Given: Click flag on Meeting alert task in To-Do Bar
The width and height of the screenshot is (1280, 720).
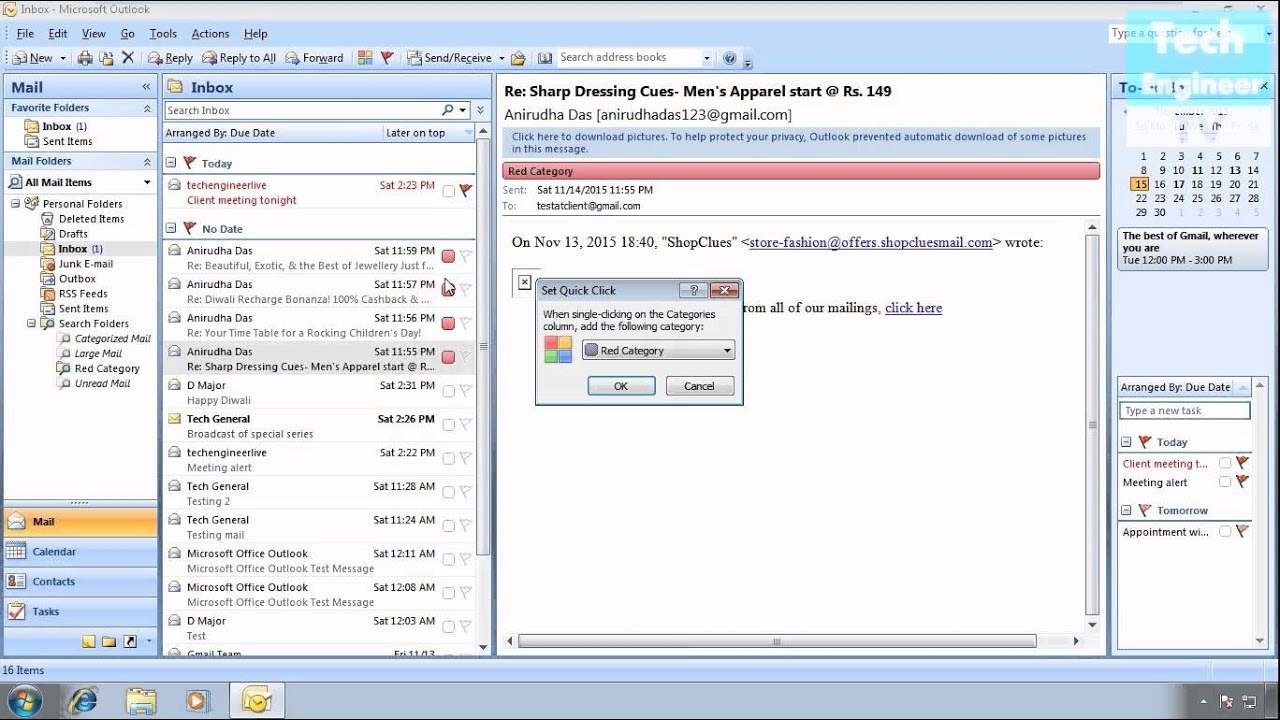Looking at the screenshot, I should tap(1242, 482).
